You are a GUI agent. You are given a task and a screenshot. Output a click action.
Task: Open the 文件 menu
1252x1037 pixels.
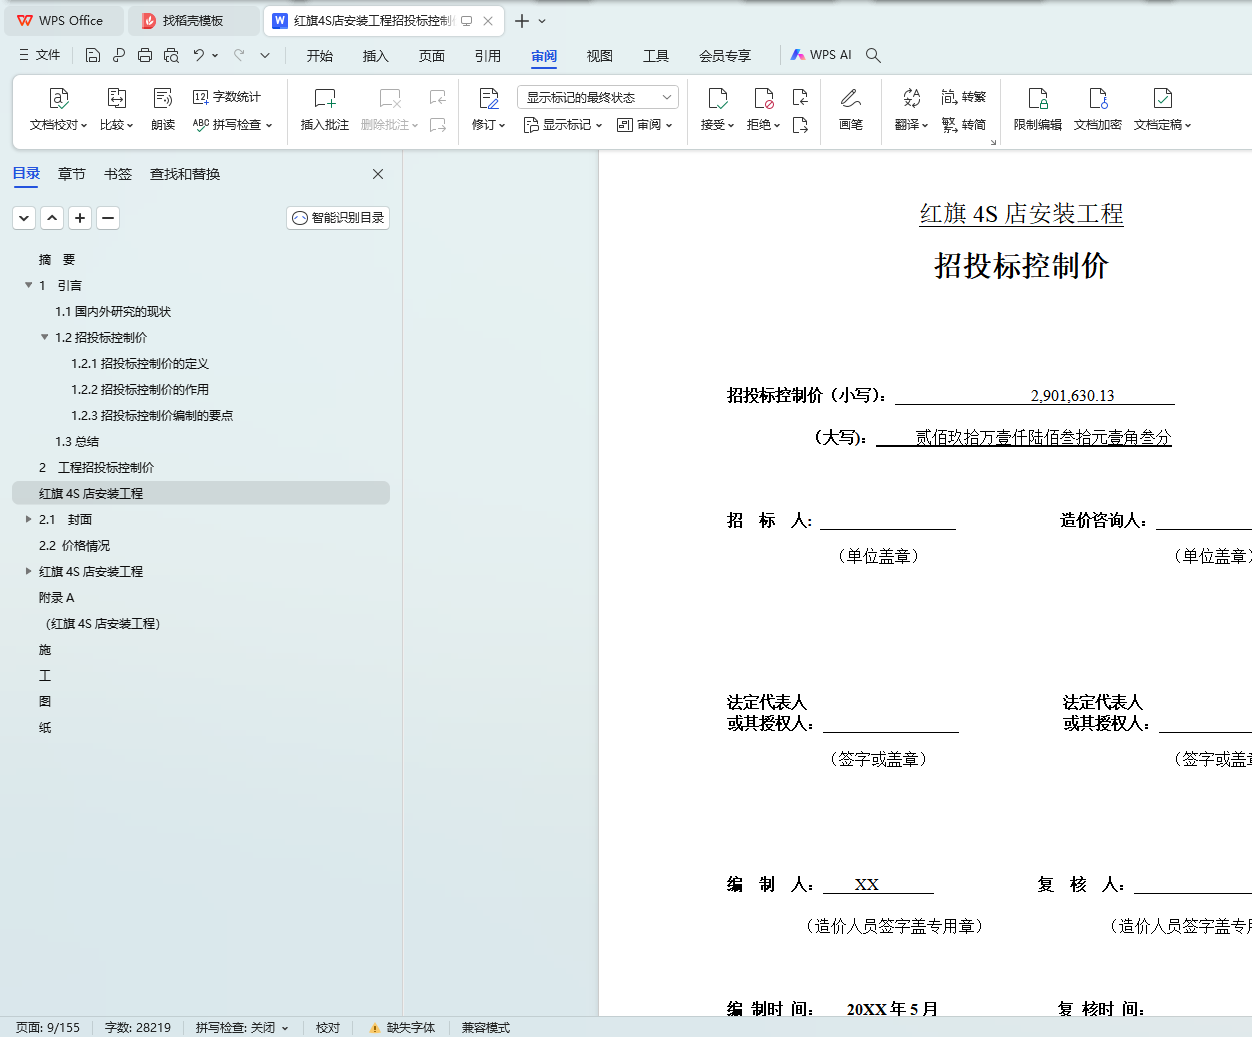[x=40, y=55]
